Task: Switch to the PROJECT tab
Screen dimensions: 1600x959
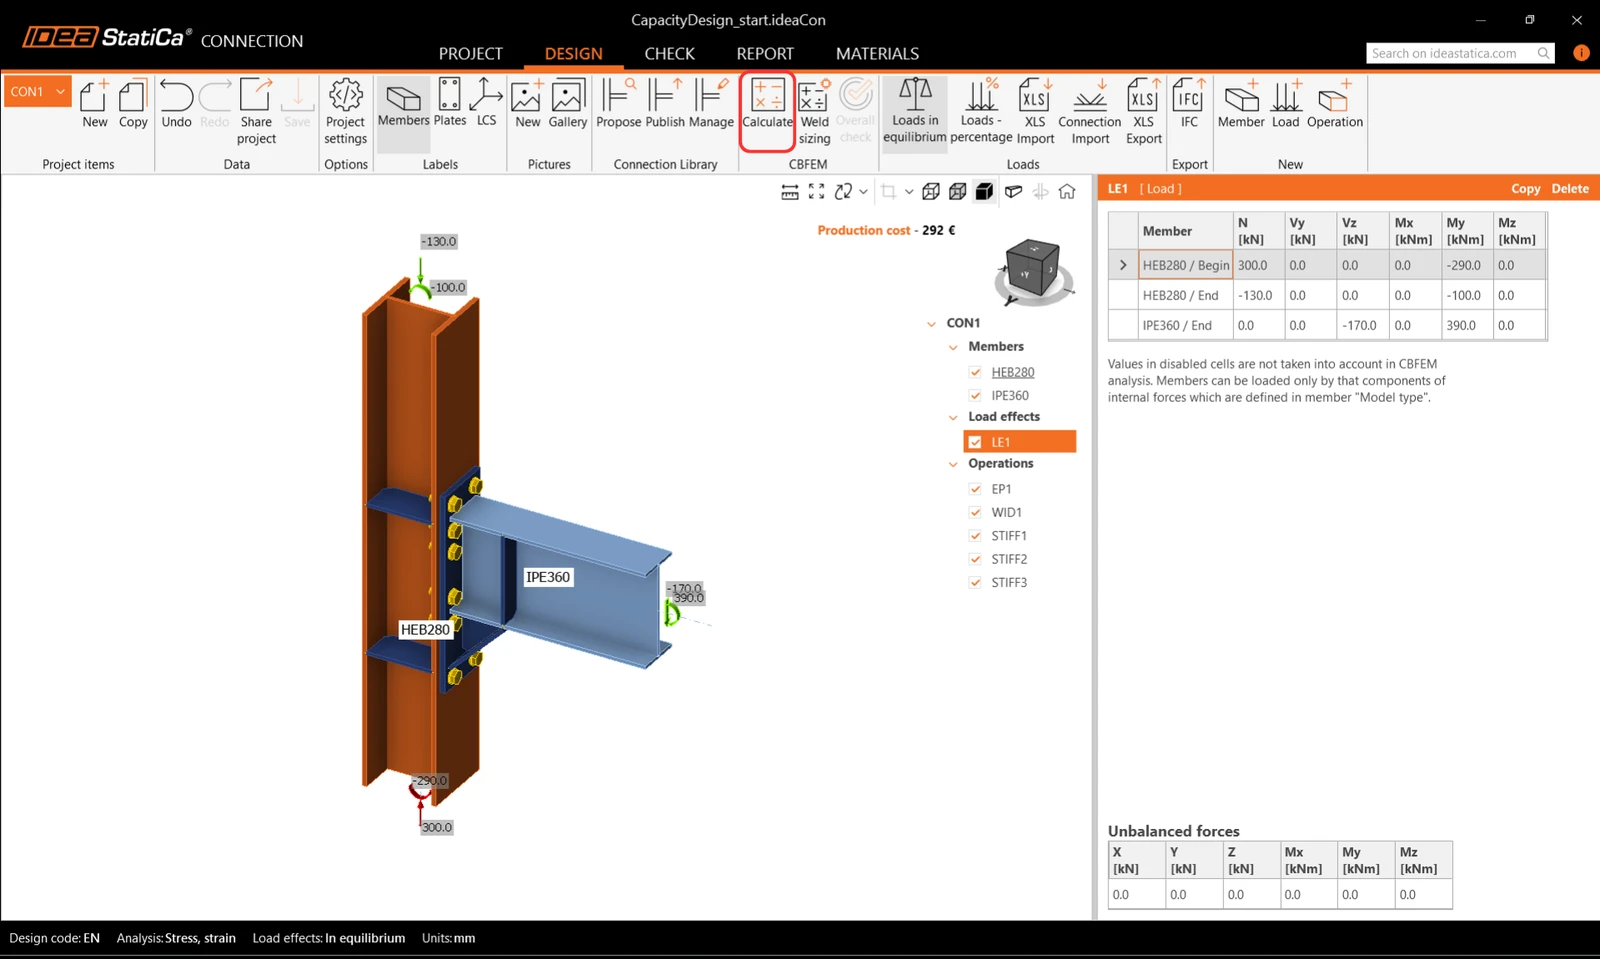Action: (x=470, y=53)
